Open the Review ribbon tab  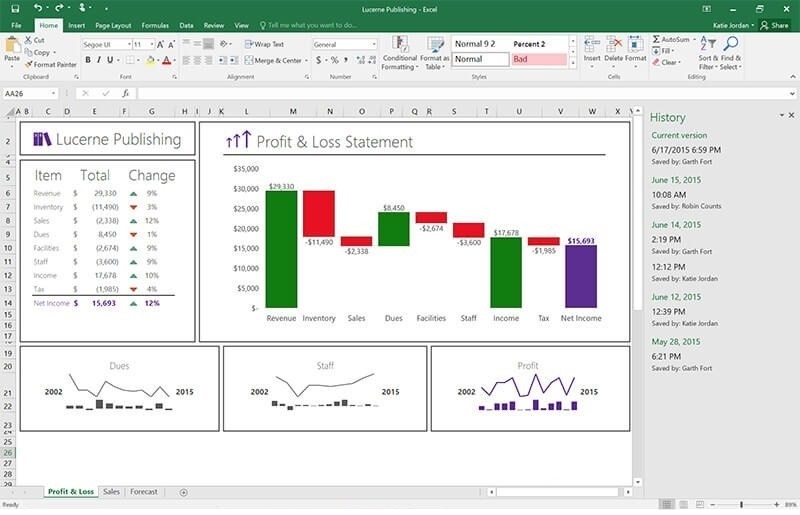pos(214,25)
